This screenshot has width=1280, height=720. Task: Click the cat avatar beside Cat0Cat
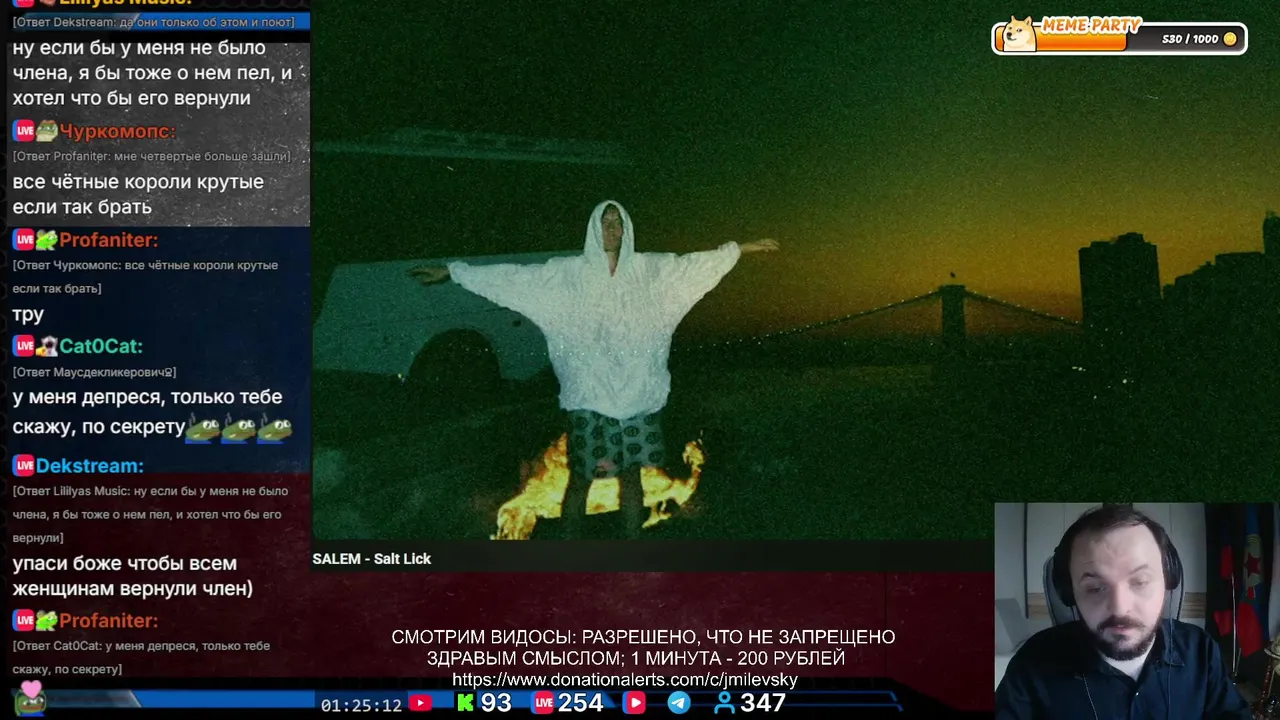pos(47,346)
